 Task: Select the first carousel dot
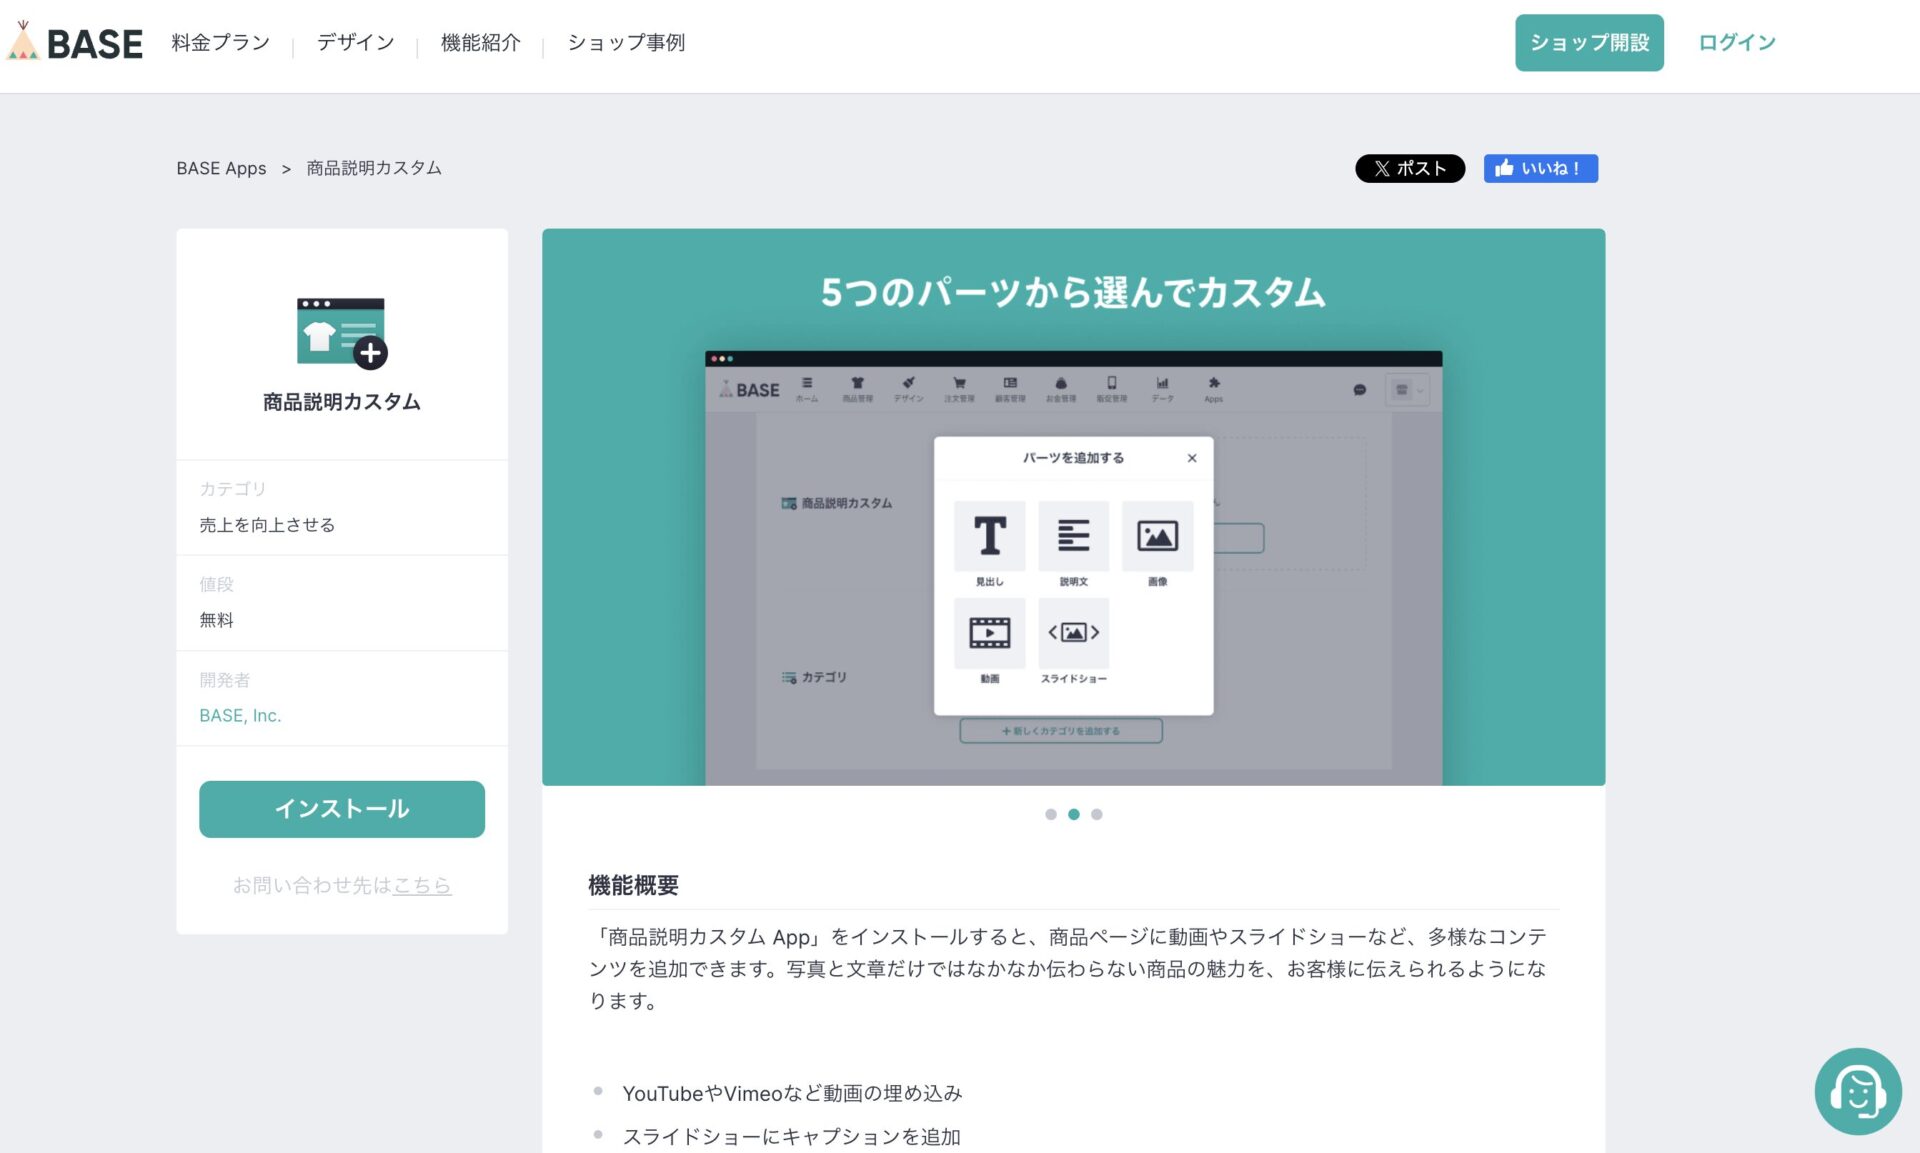point(1050,814)
